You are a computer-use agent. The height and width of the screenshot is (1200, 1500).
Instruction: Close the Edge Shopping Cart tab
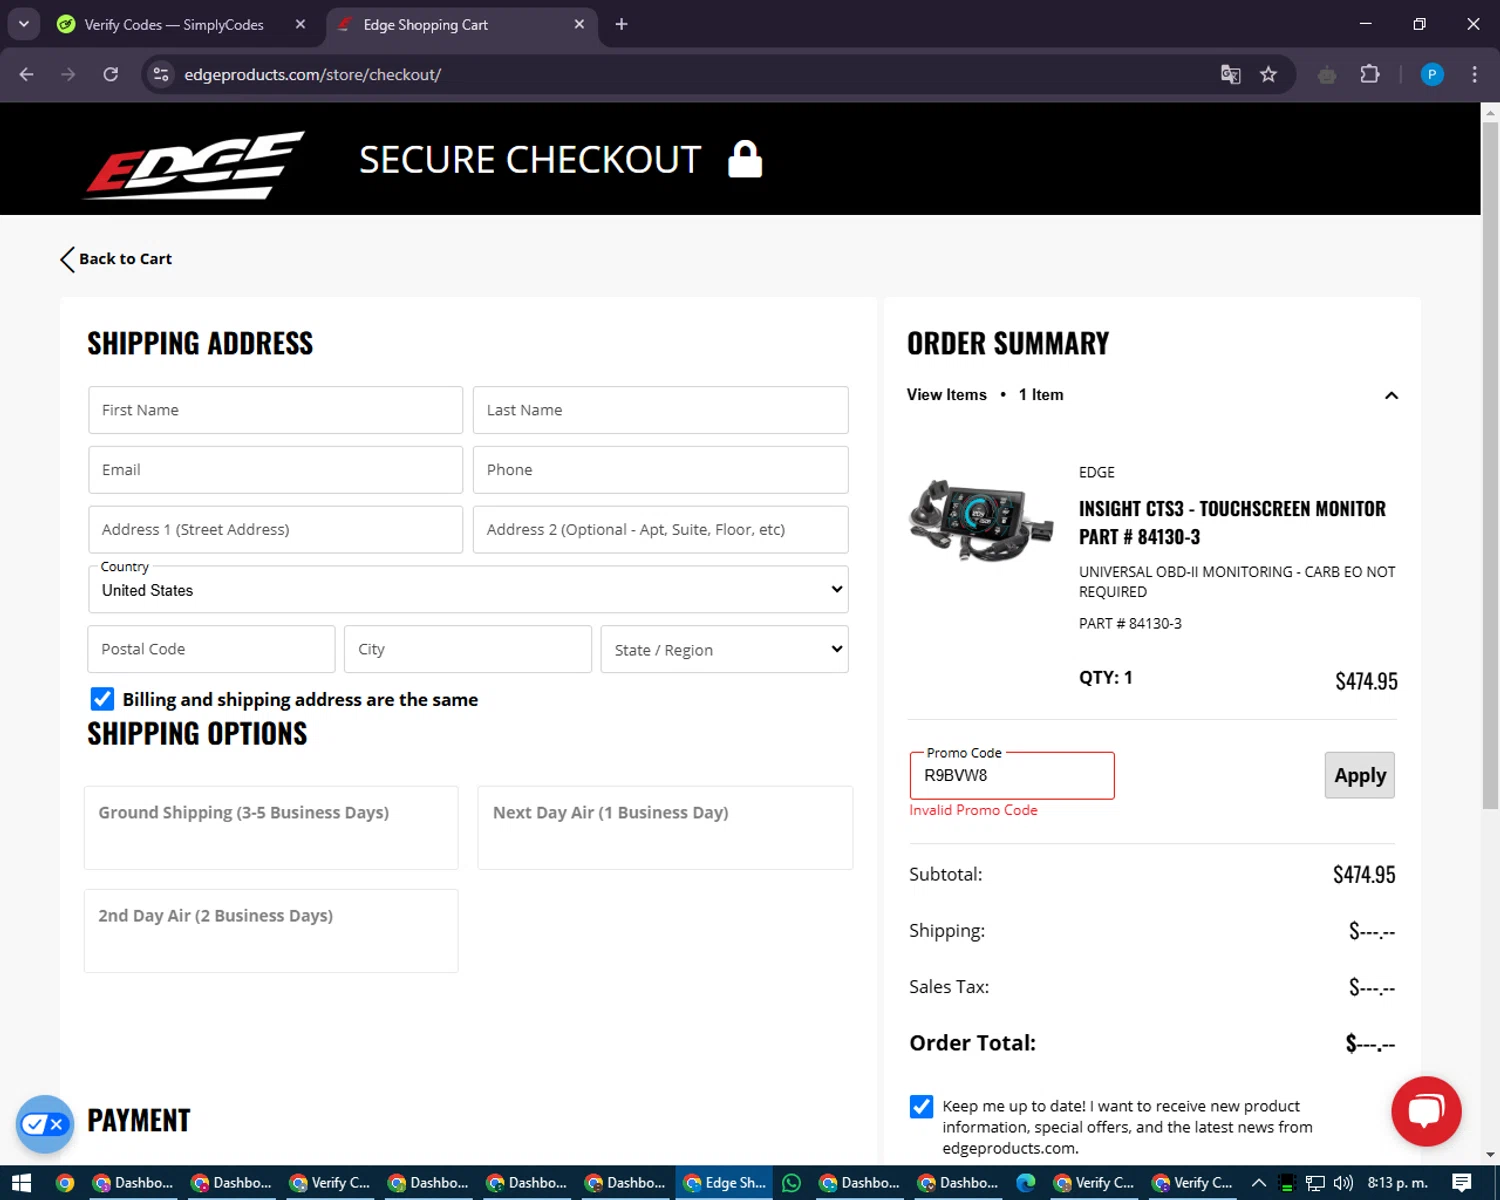[x=579, y=24]
